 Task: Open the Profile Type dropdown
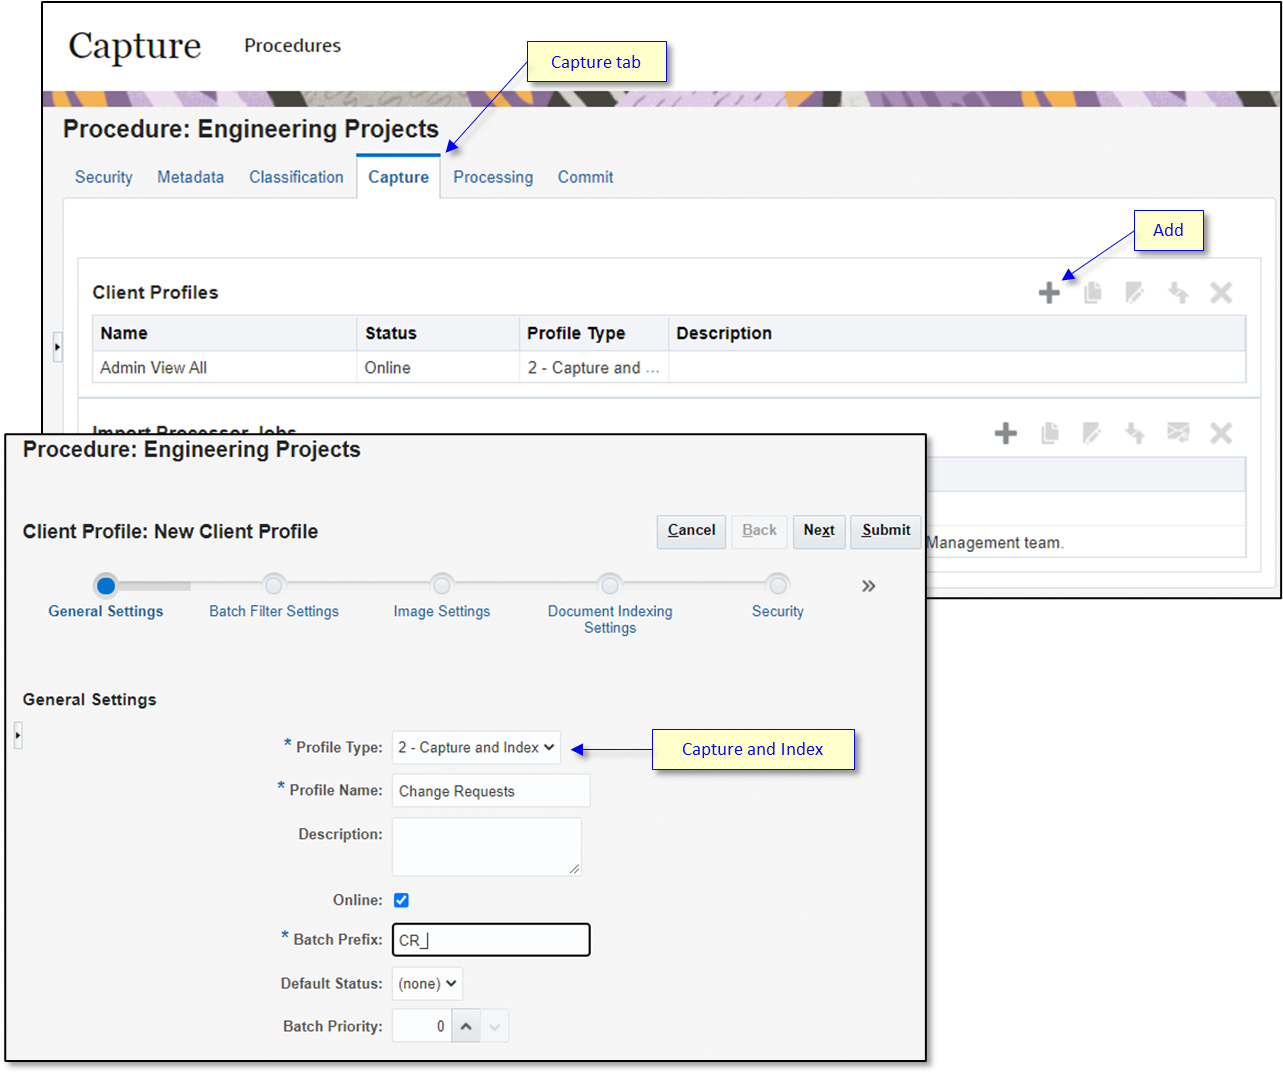476,747
